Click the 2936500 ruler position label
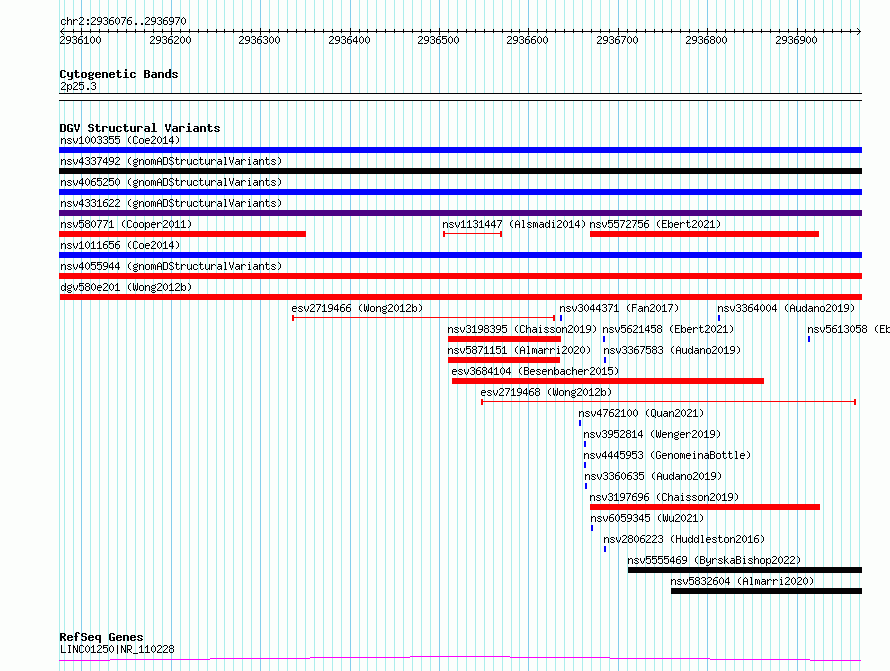The width and height of the screenshot is (890, 671). (x=438, y=40)
